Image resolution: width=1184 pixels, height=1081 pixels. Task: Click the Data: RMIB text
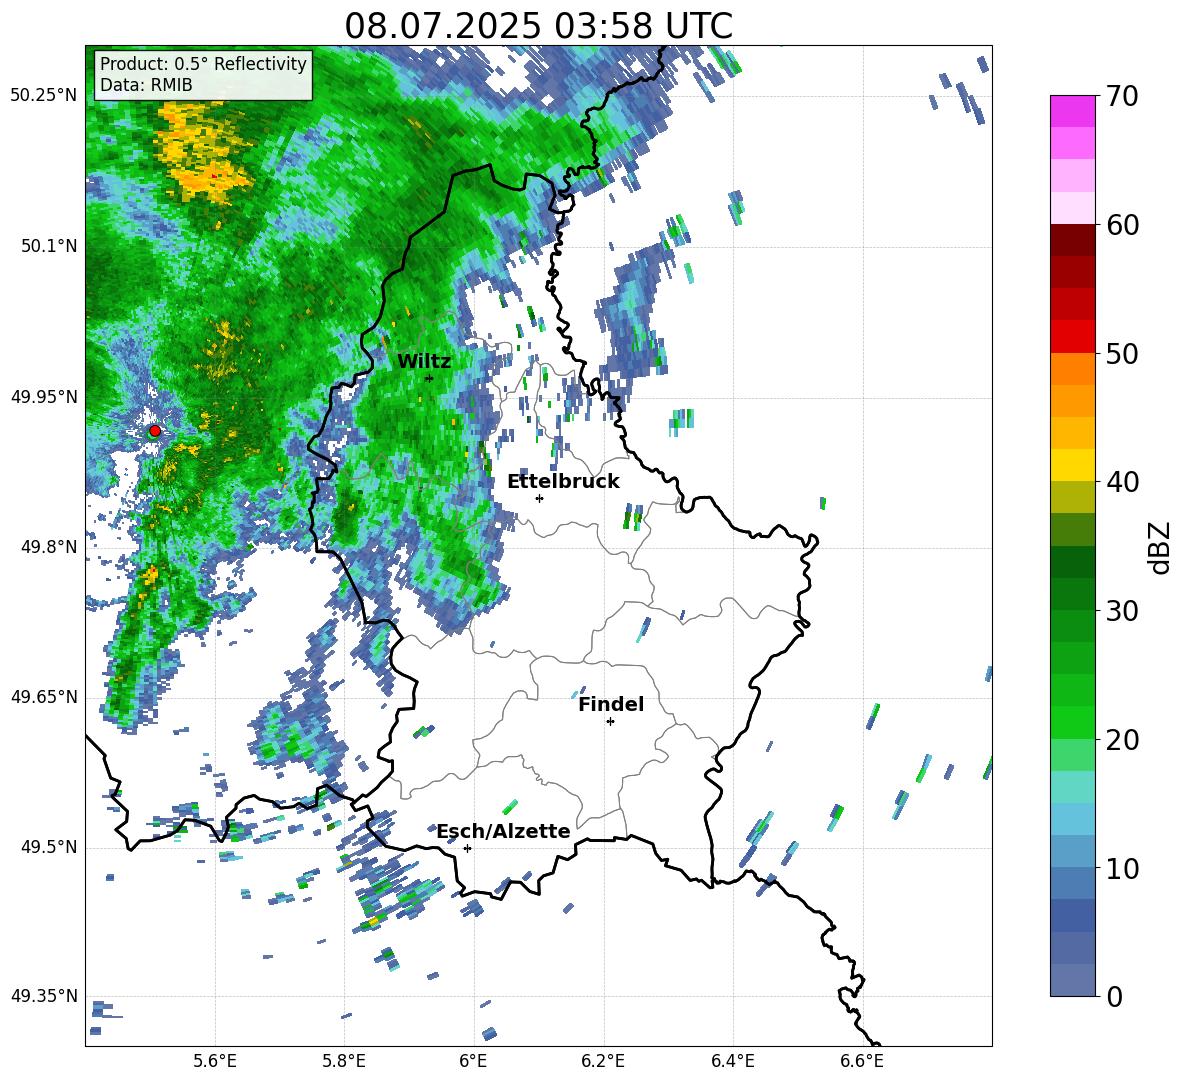(146, 85)
